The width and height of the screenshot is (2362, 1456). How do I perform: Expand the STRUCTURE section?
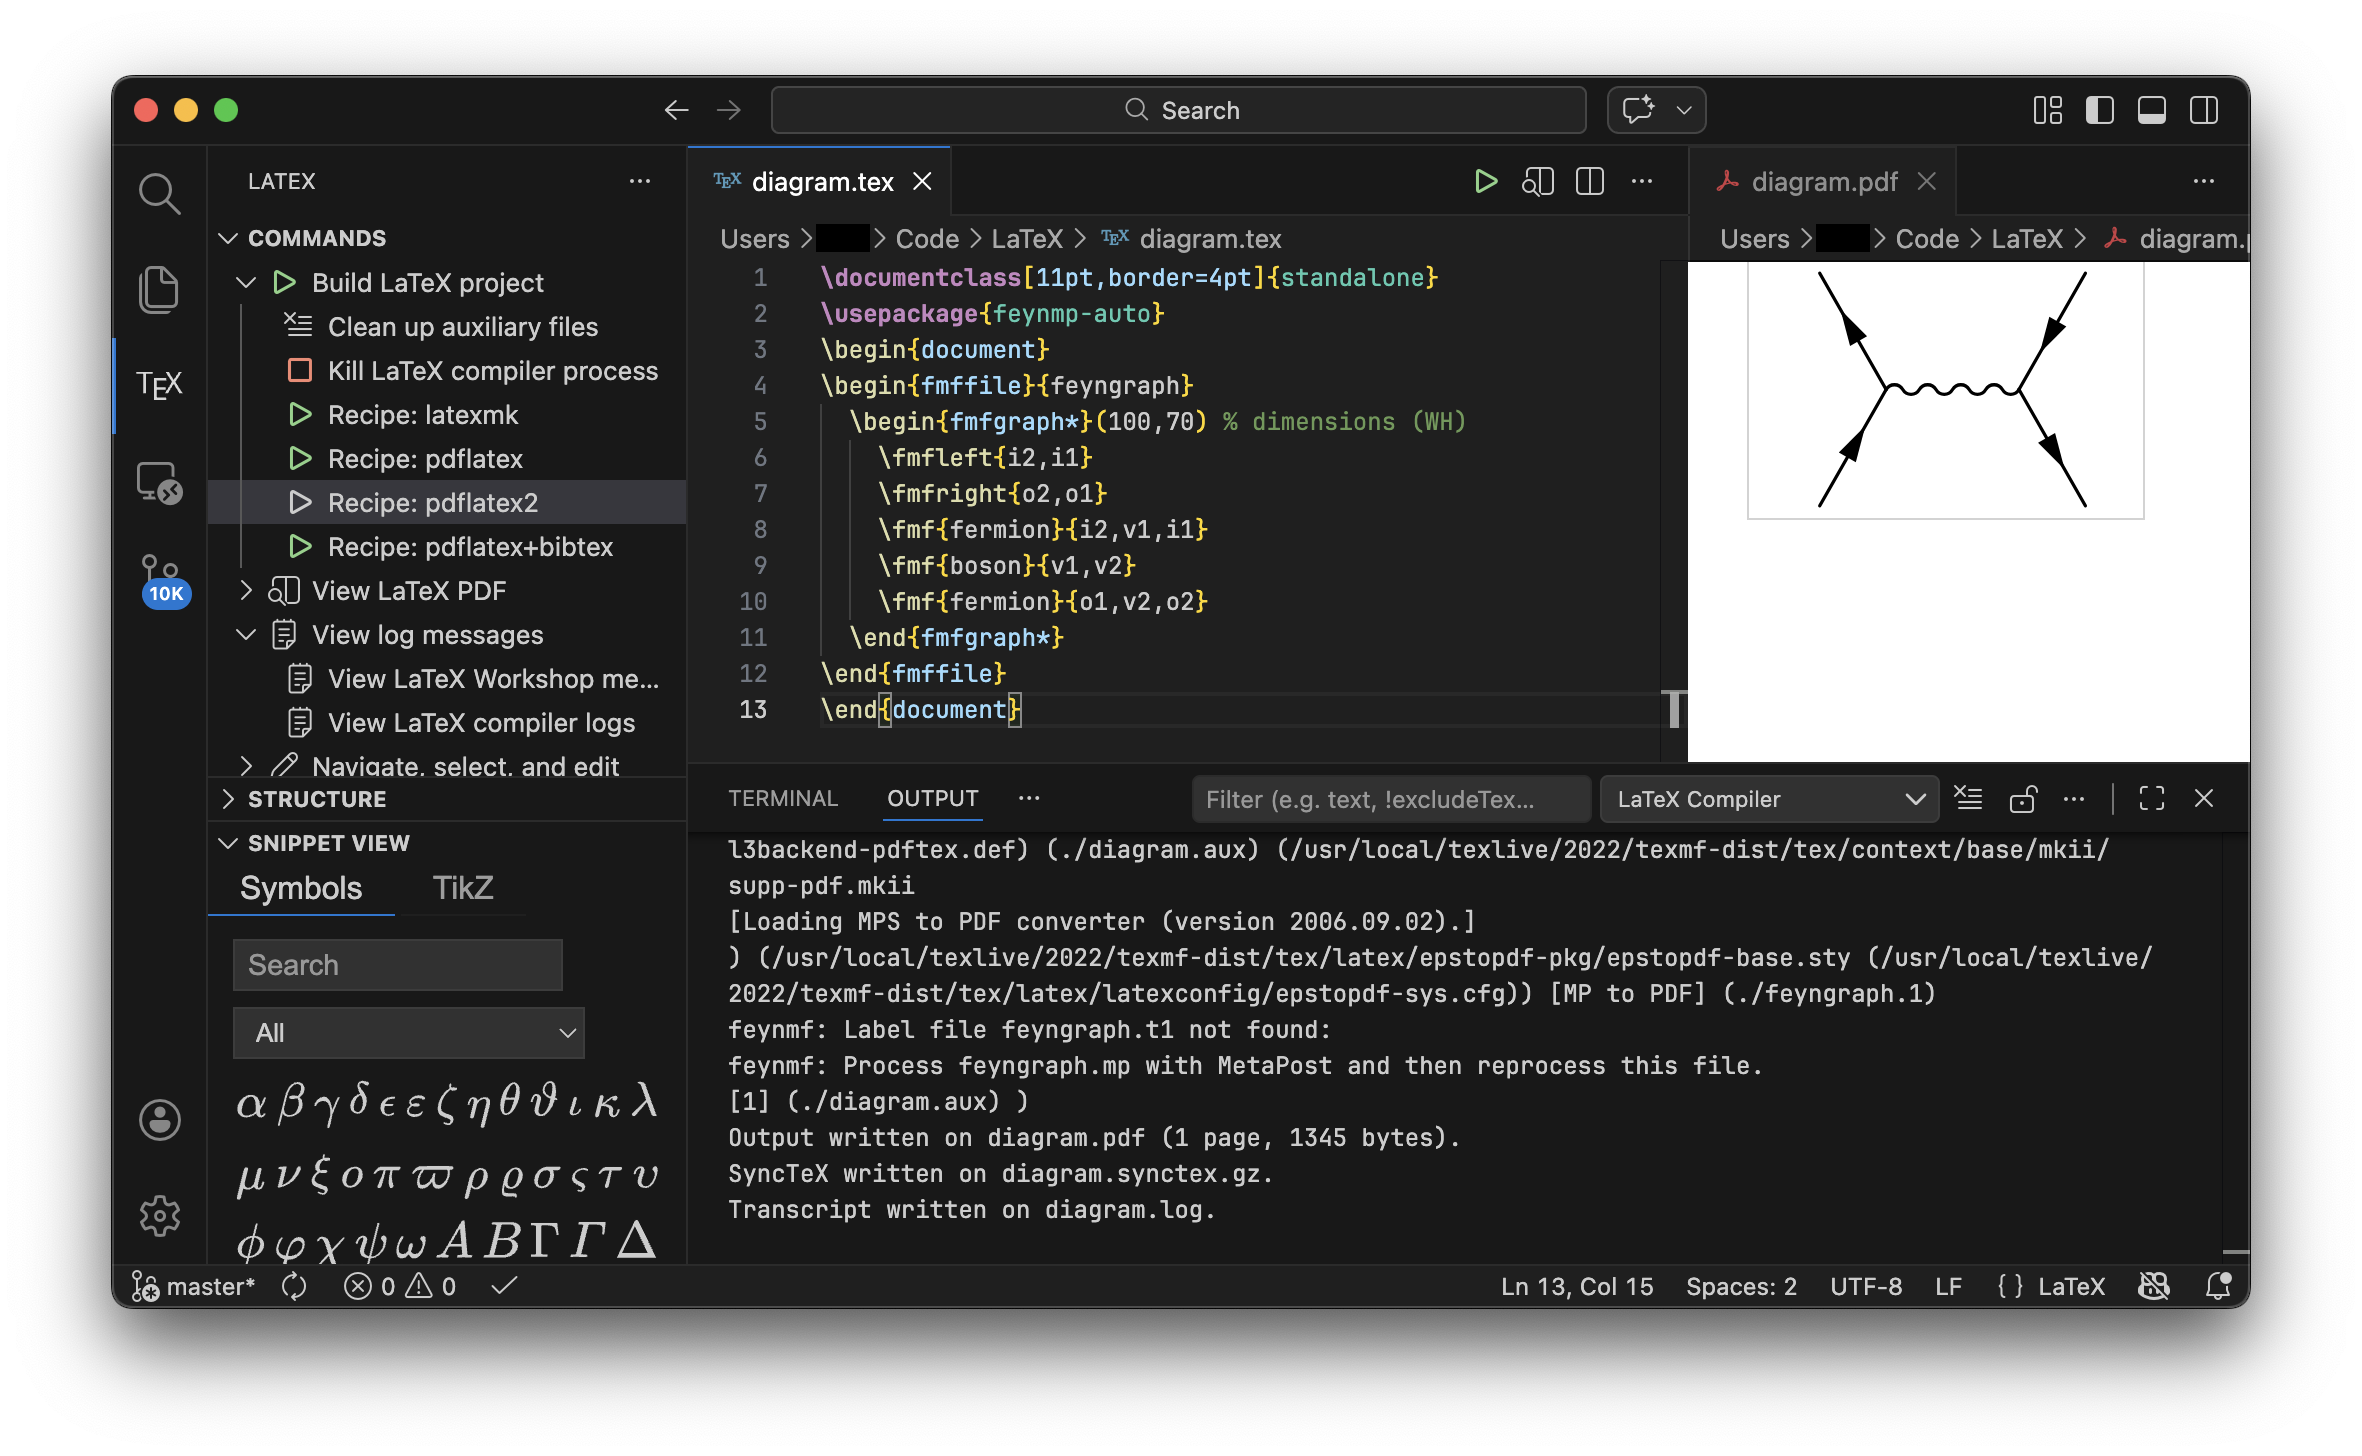[x=316, y=799]
